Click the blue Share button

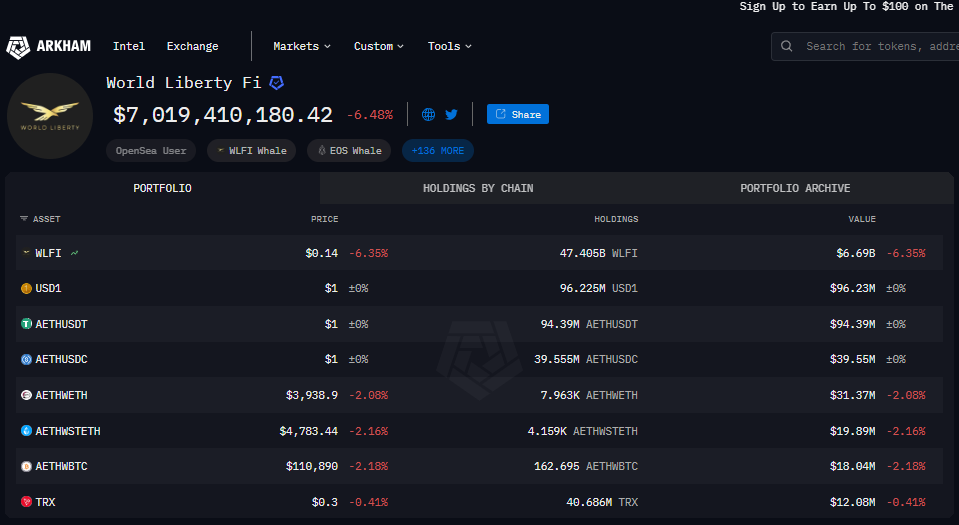[x=518, y=115]
